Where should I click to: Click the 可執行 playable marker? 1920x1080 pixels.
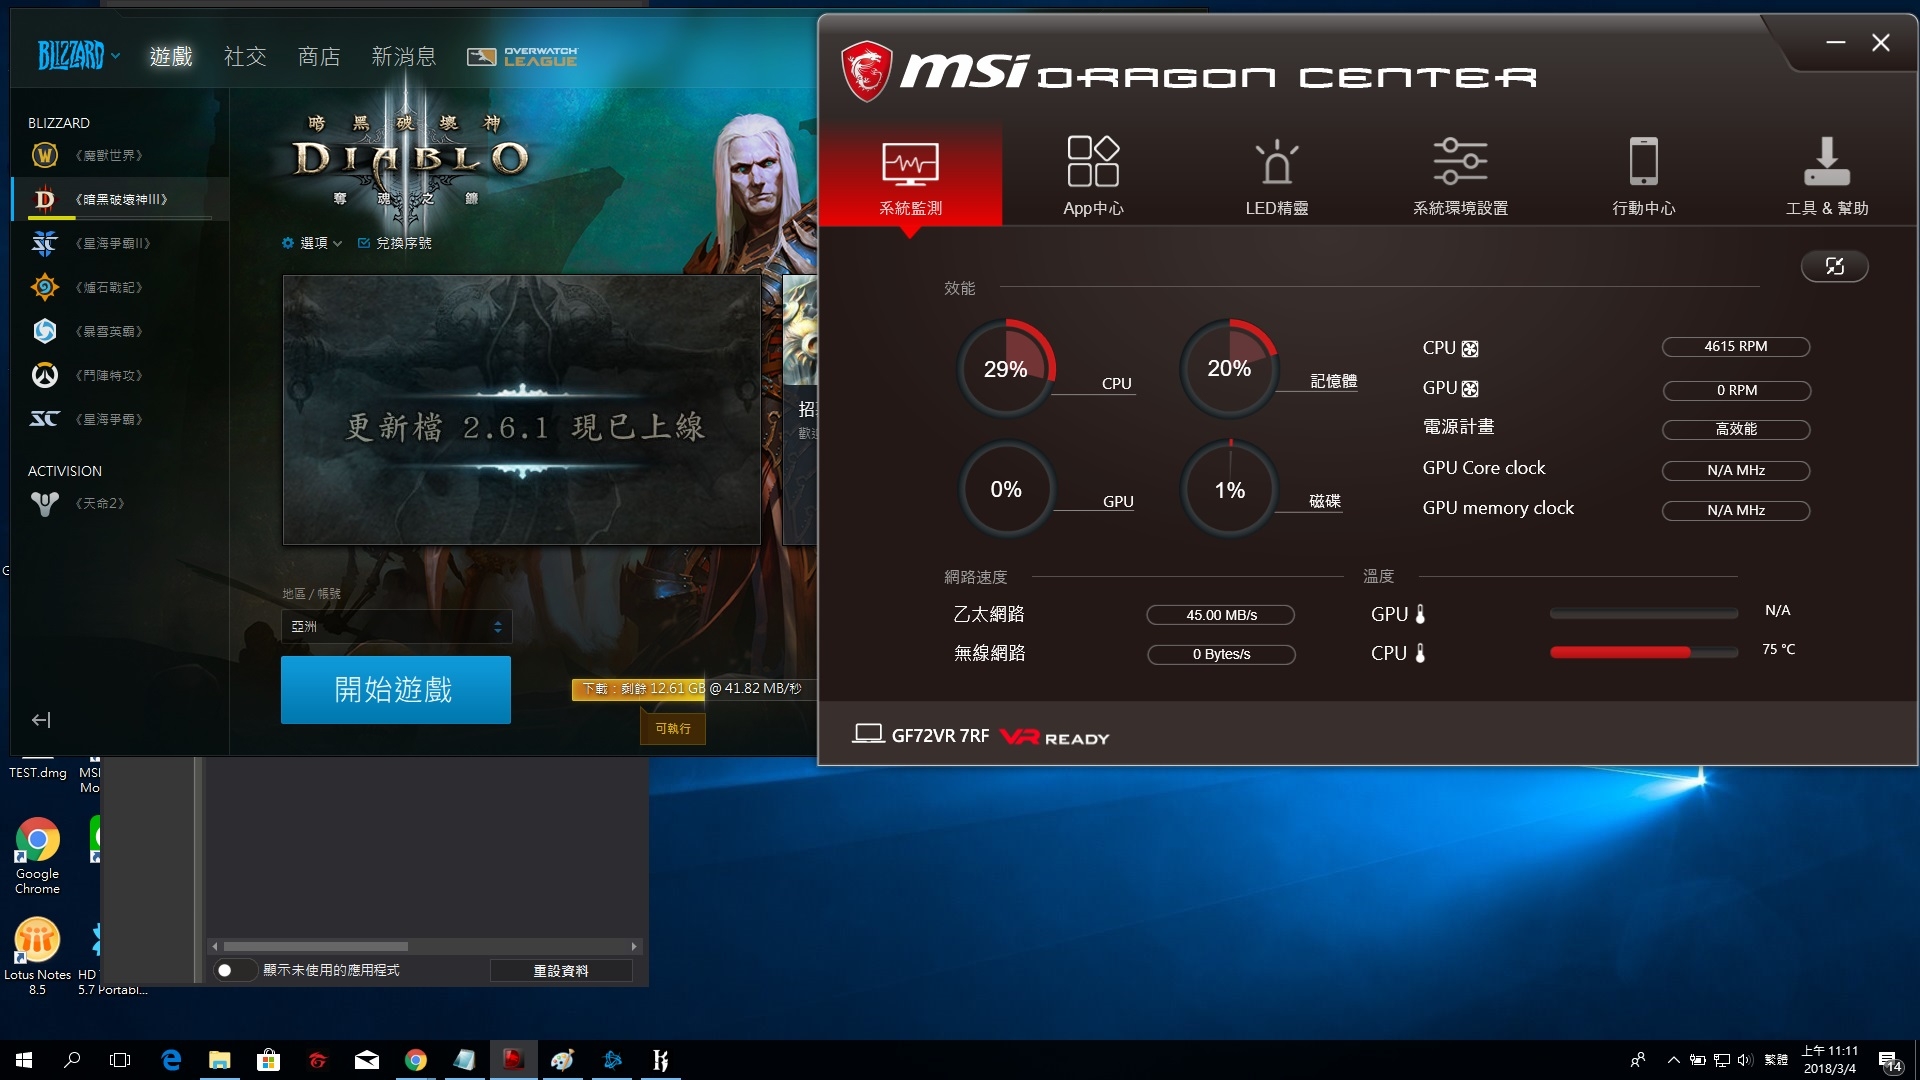click(x=673, y=729)
